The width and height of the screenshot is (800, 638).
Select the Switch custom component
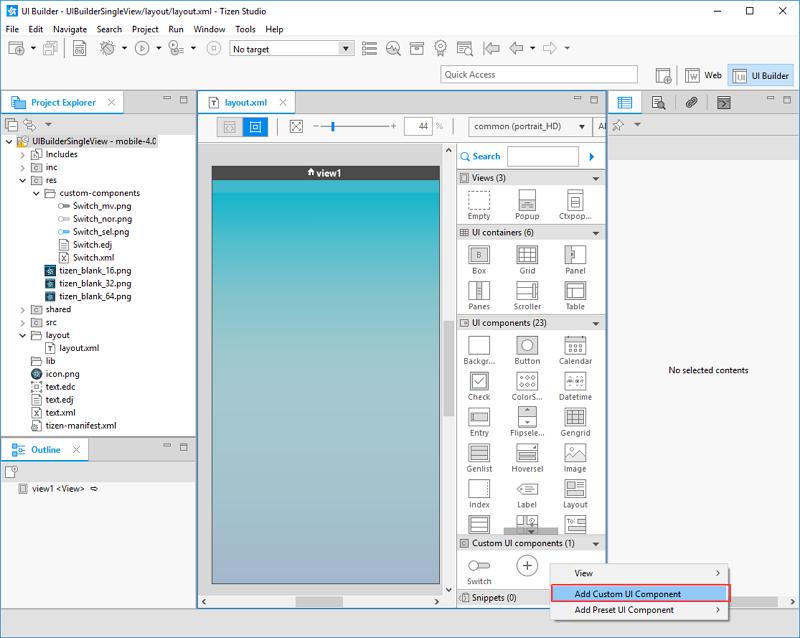[479, 566]
